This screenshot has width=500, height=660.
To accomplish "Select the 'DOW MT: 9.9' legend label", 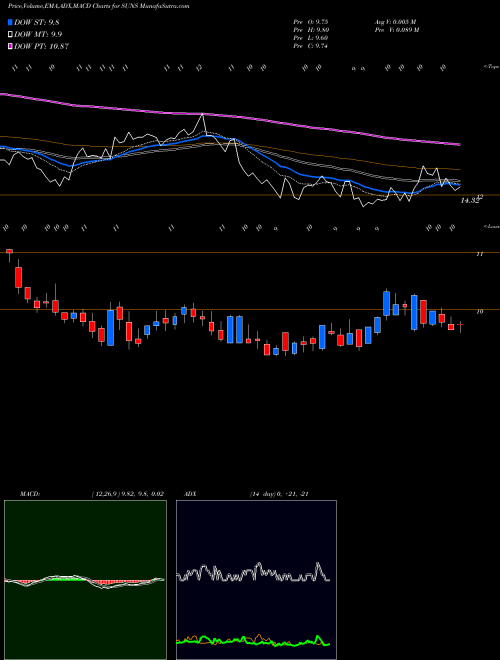I will pyautogui.click(x=38, y=34).
